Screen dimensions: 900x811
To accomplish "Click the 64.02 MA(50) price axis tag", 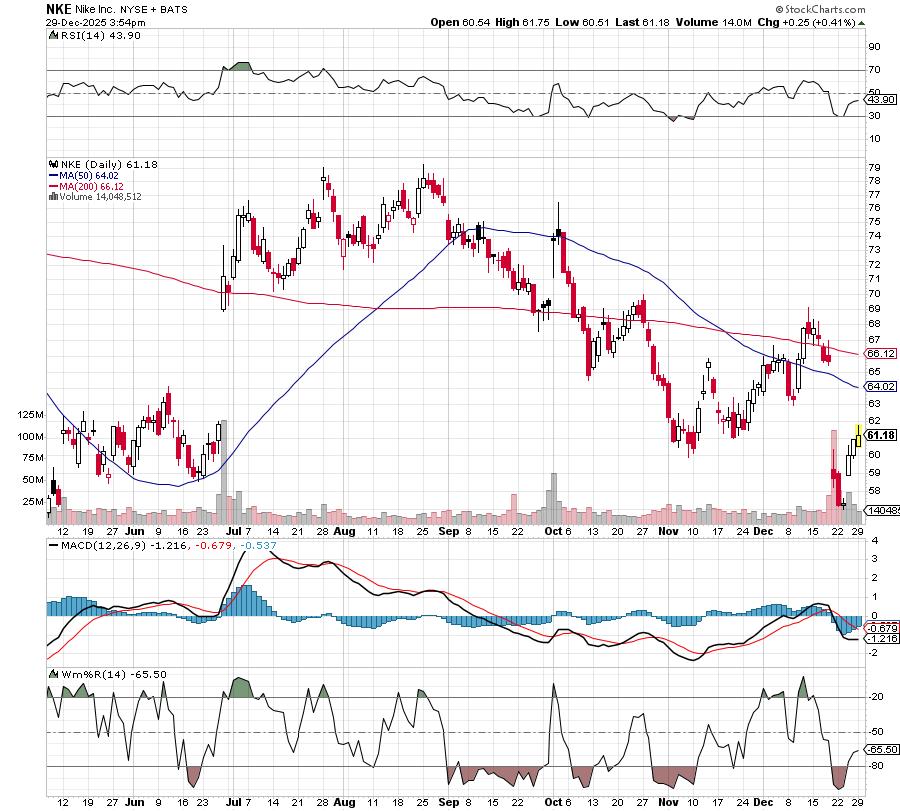I will coord(880,386).
